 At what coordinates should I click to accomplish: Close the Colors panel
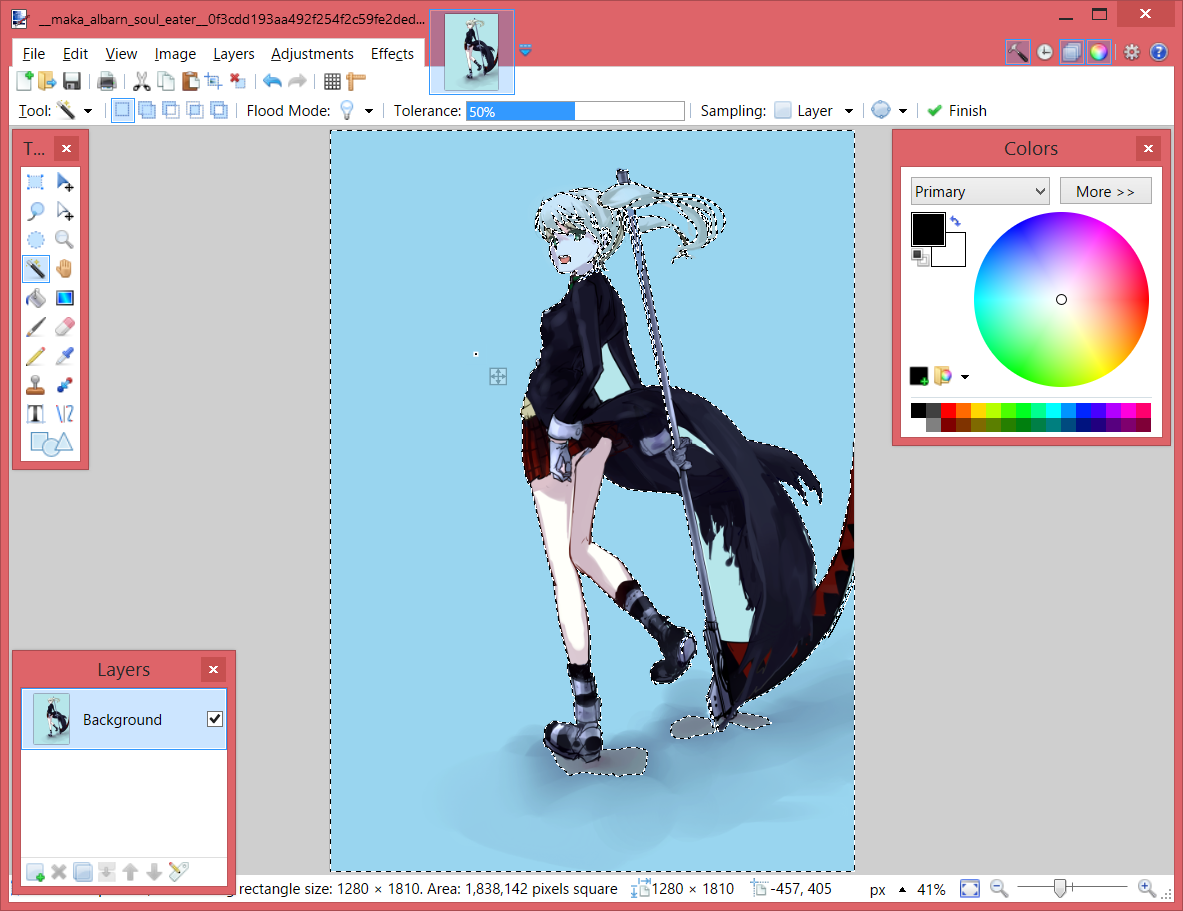[1148, 149]
